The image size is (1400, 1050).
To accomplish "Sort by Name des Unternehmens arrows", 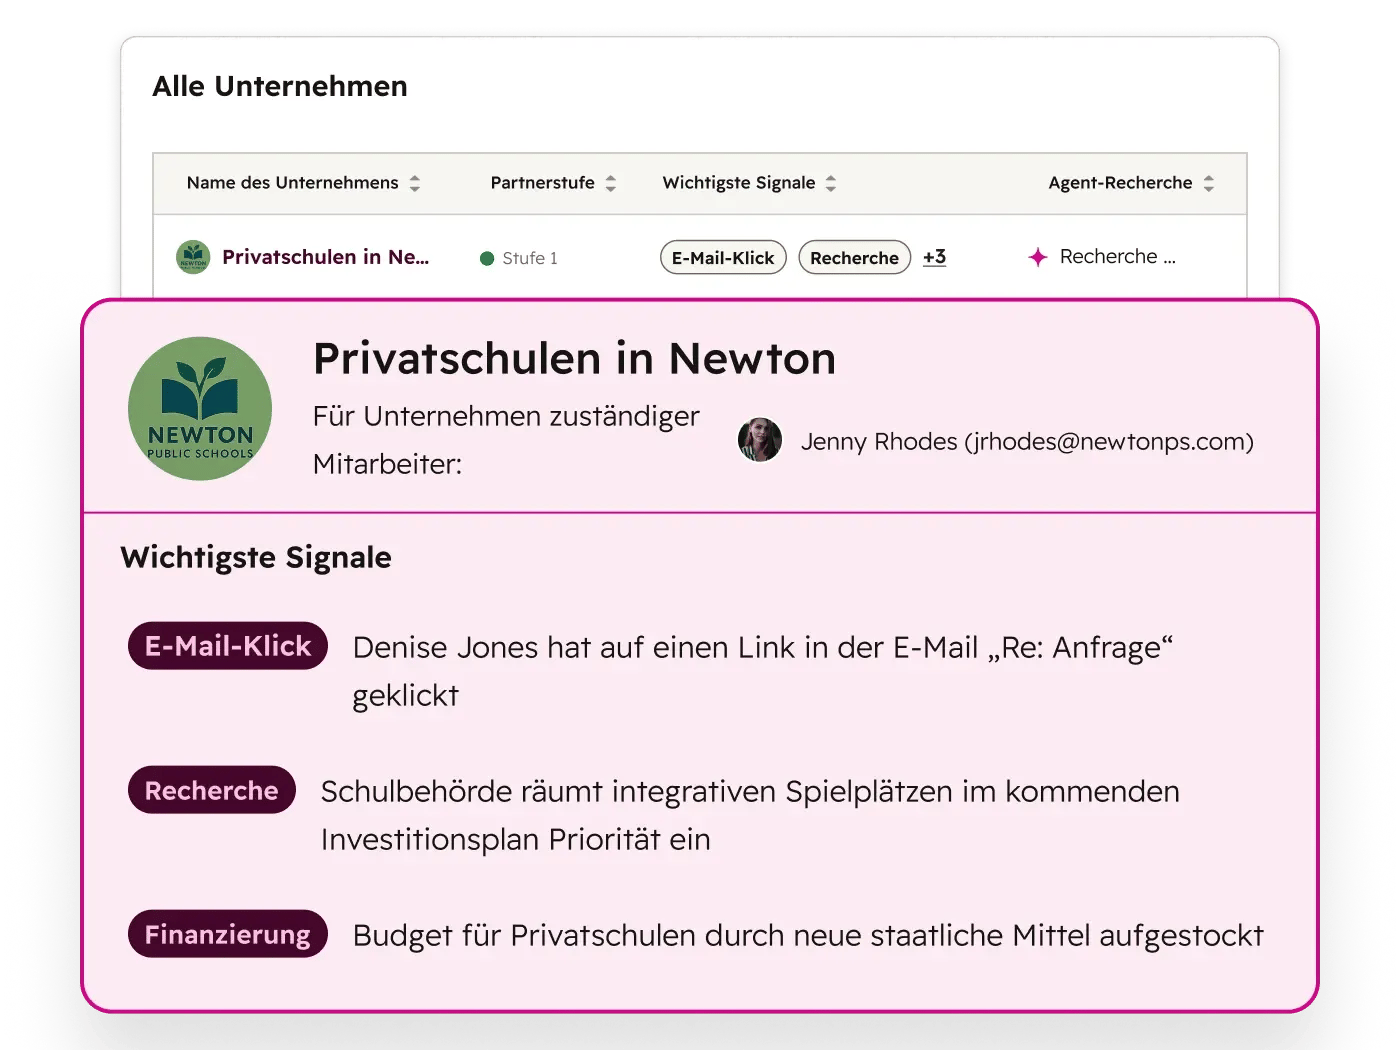I will (x=415, y=183).
